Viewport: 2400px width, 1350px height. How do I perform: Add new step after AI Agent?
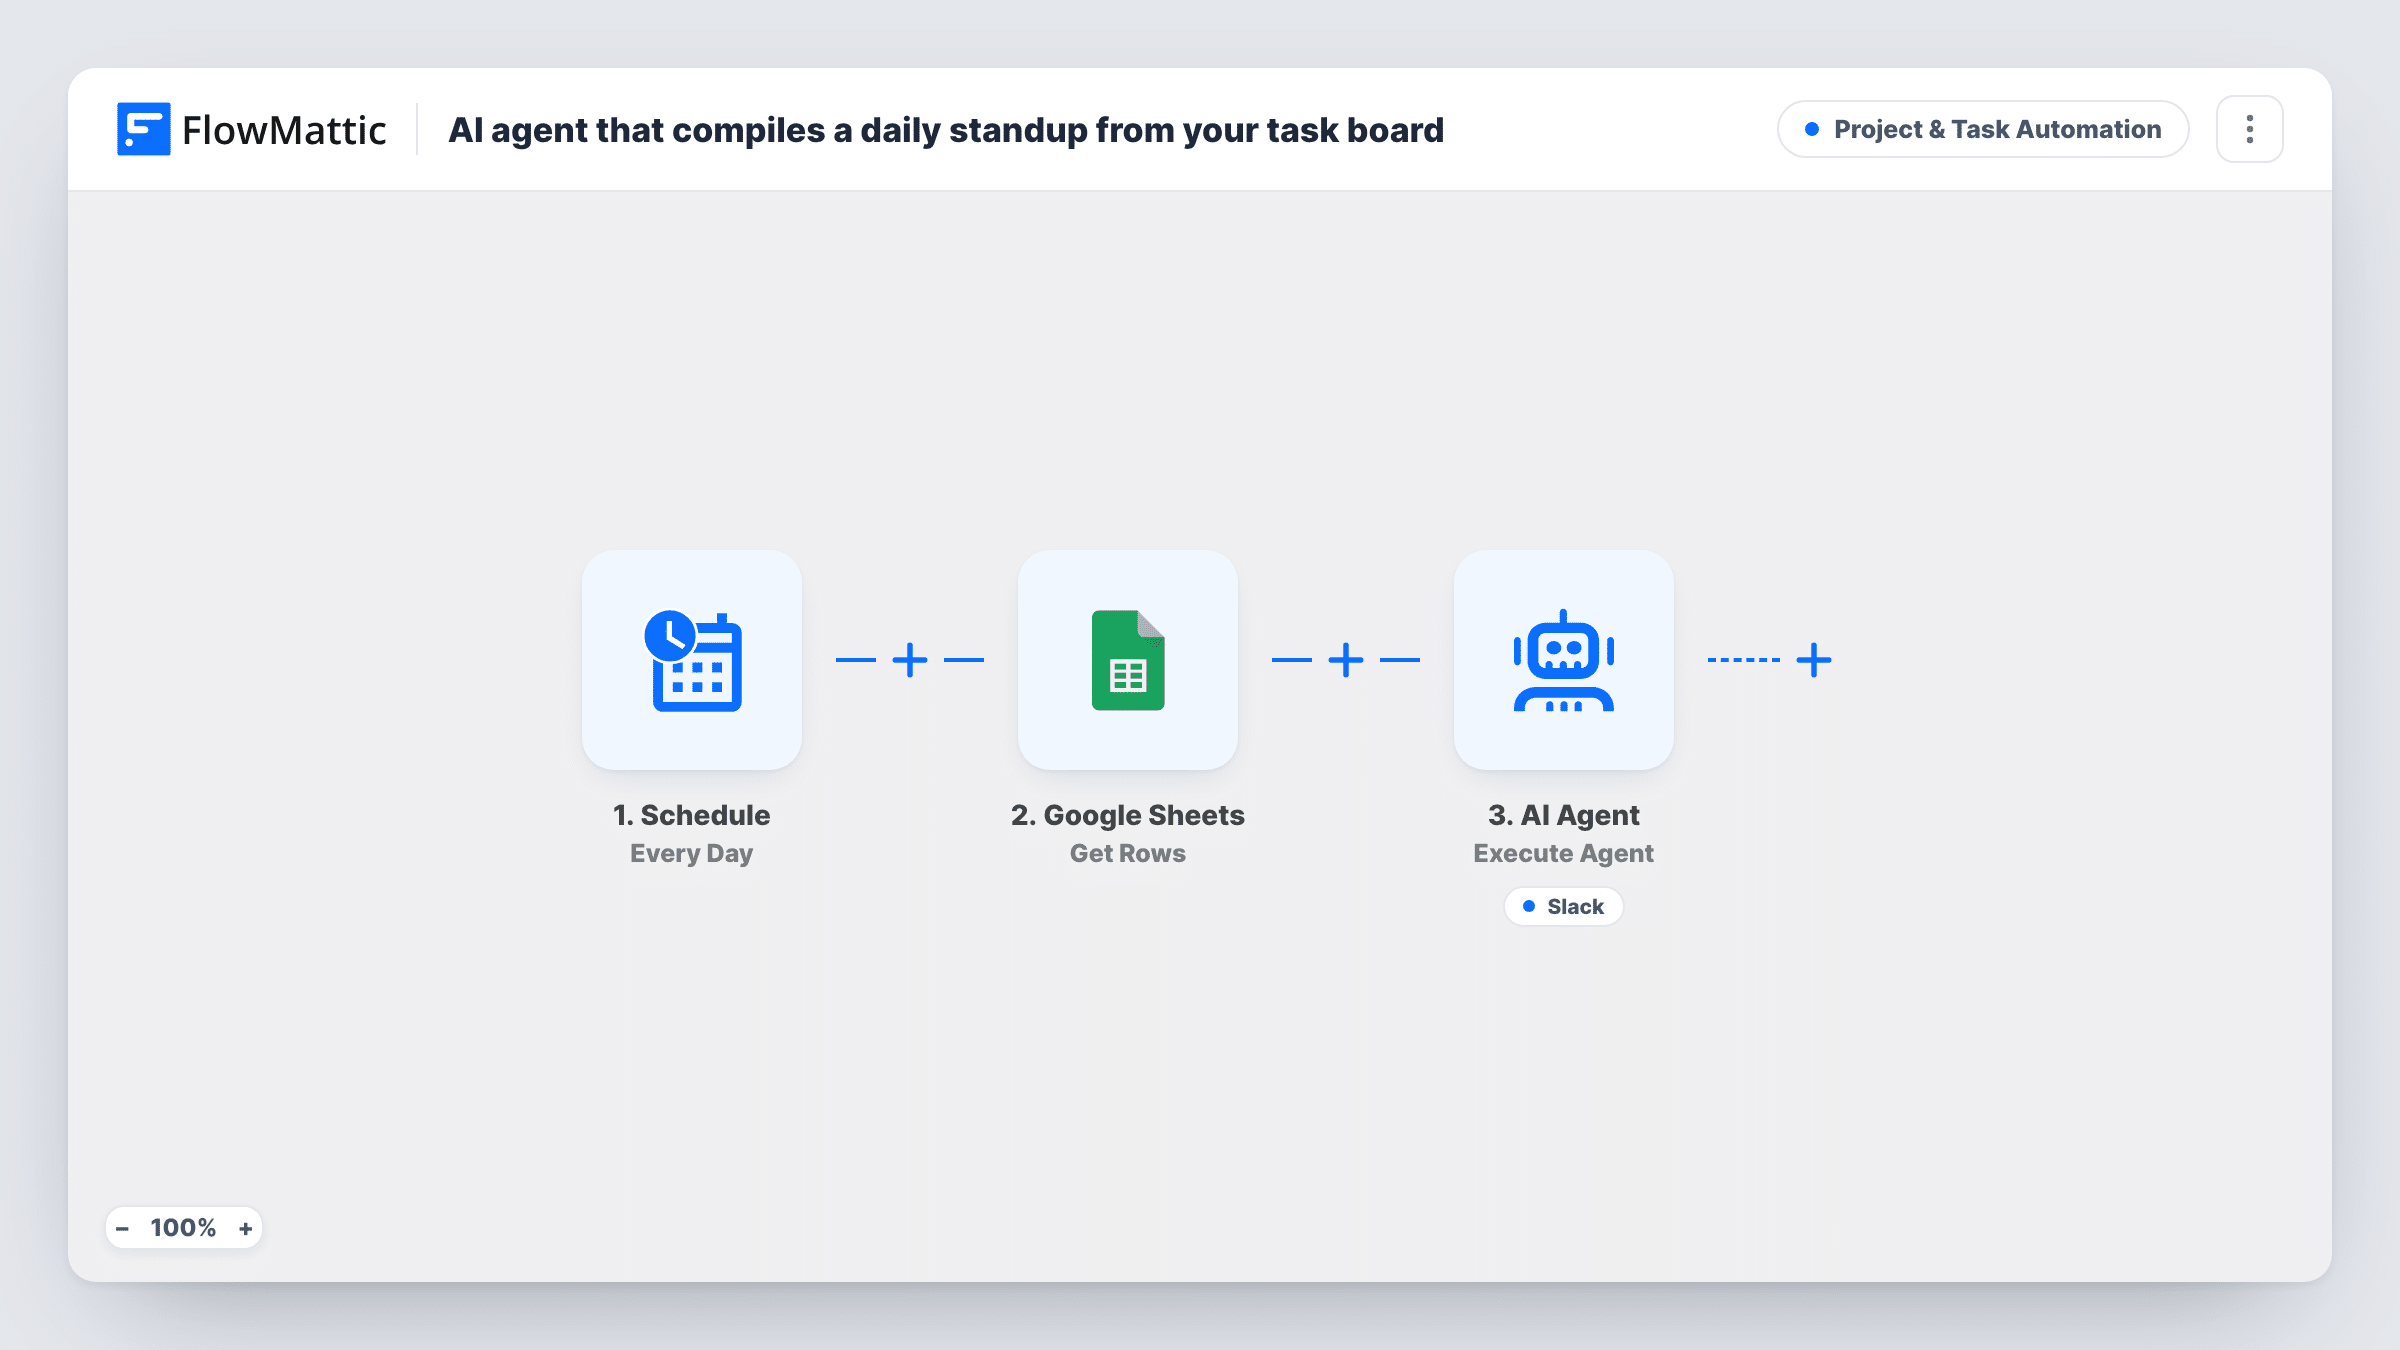tap(1814, 660)
